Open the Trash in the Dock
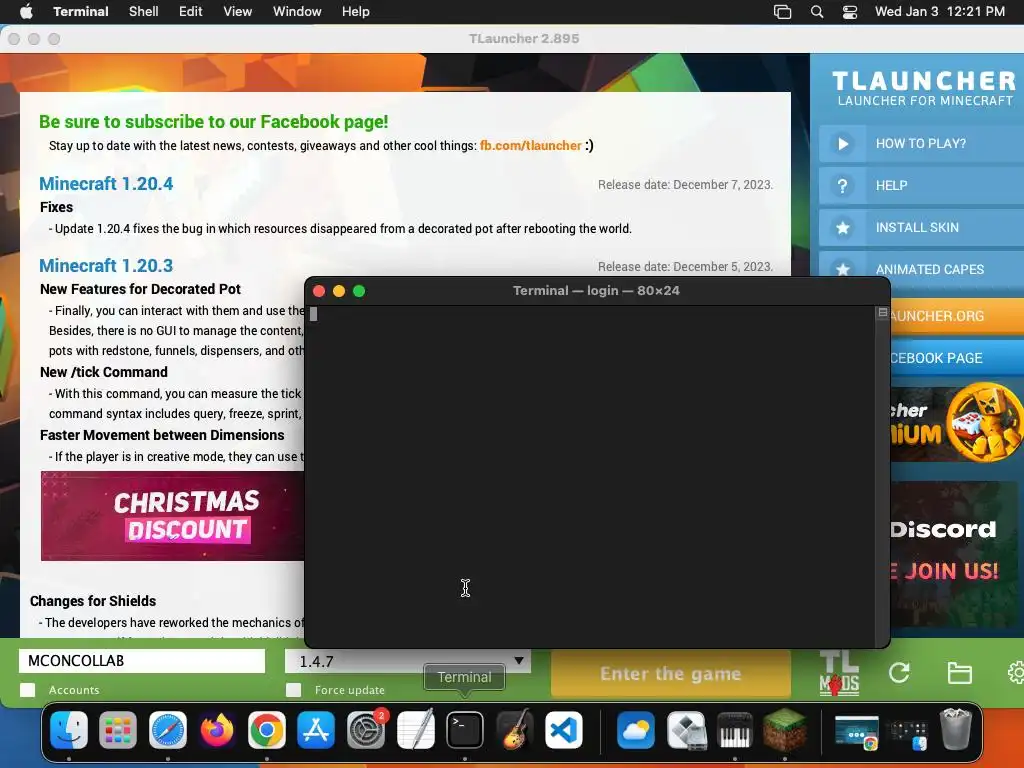The height and width of the screenshot is (768, 1024). pos(955,729)
